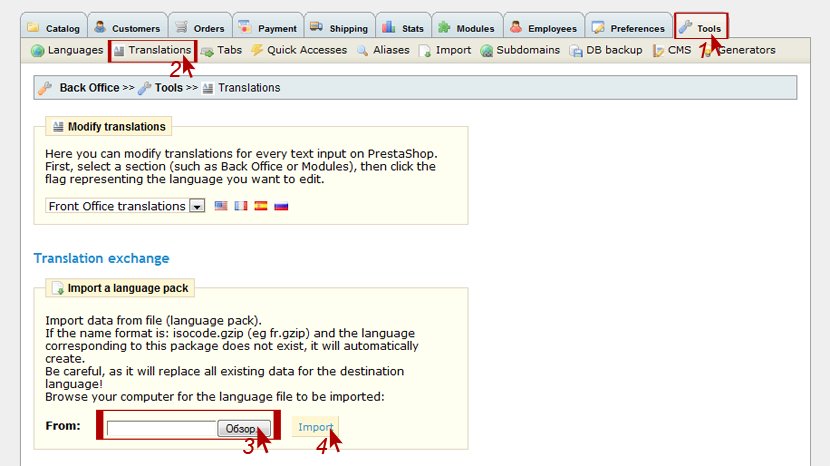
Task: Open the Modules tab
Action: [466, 28]
